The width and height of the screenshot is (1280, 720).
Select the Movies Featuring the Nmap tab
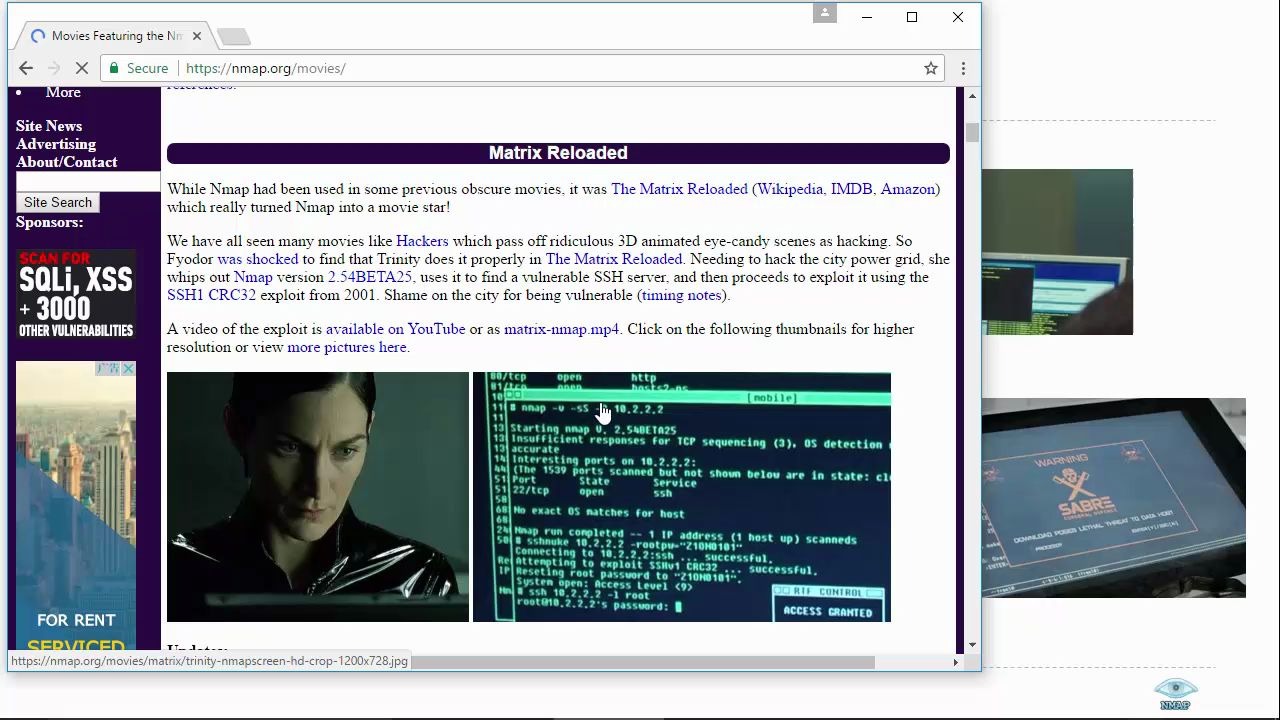(x=116, y=36)
